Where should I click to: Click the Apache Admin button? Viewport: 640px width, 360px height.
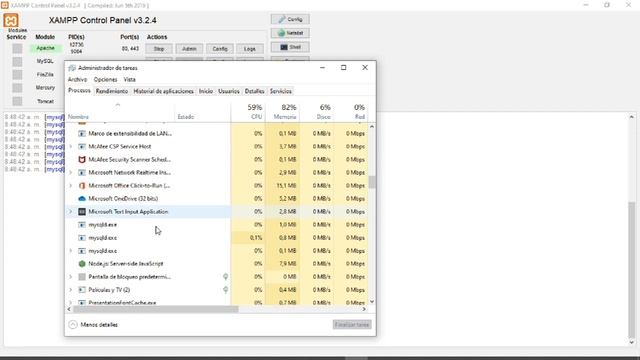coord(189,49)
